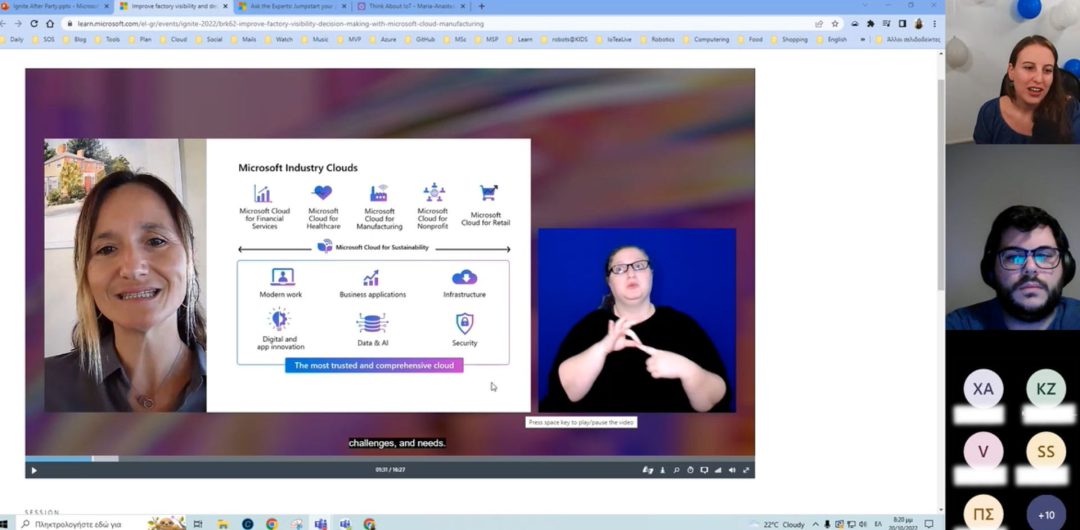The height and width of the screenshot is (530, 1080).
Task: Open video quality signal-bars icon
Action: [718, 470]
